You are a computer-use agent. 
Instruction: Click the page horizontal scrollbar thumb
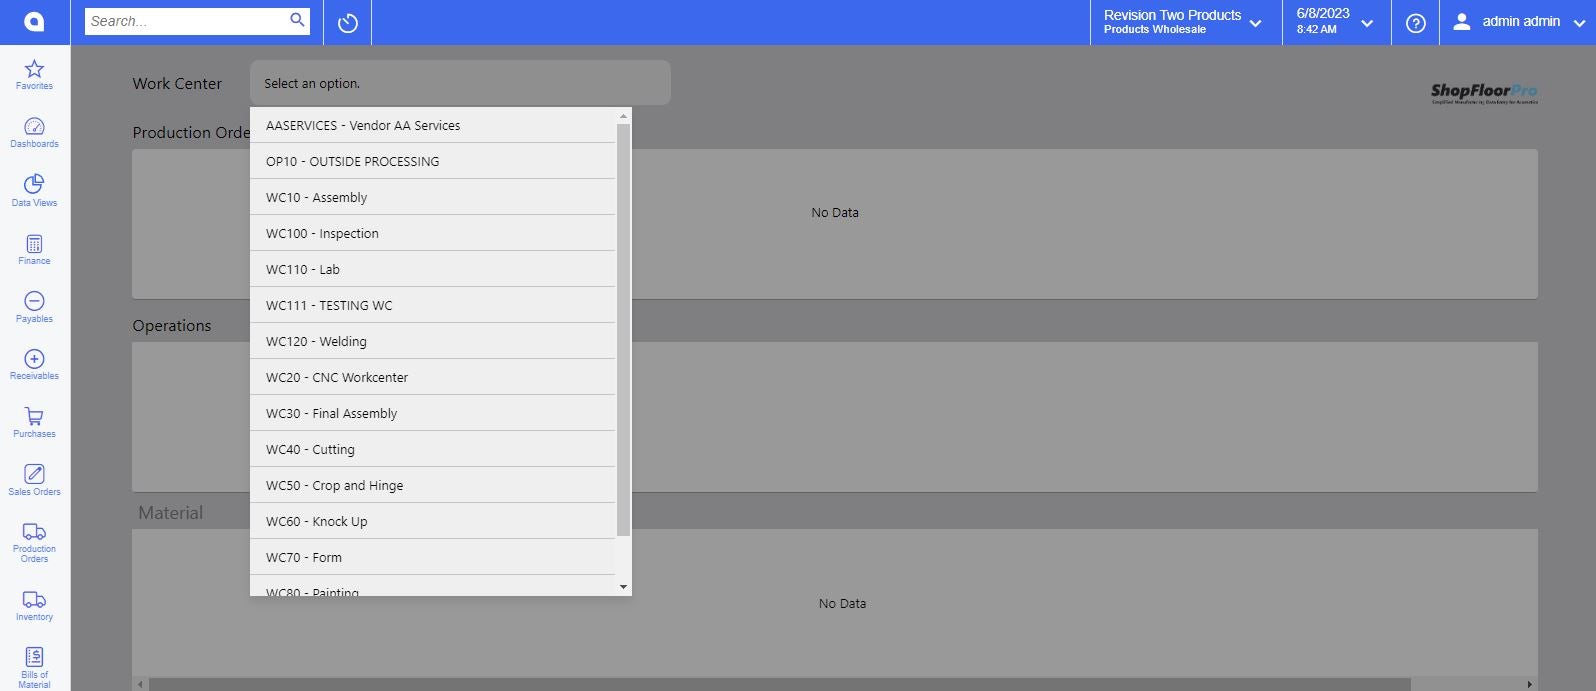(780, 685)
